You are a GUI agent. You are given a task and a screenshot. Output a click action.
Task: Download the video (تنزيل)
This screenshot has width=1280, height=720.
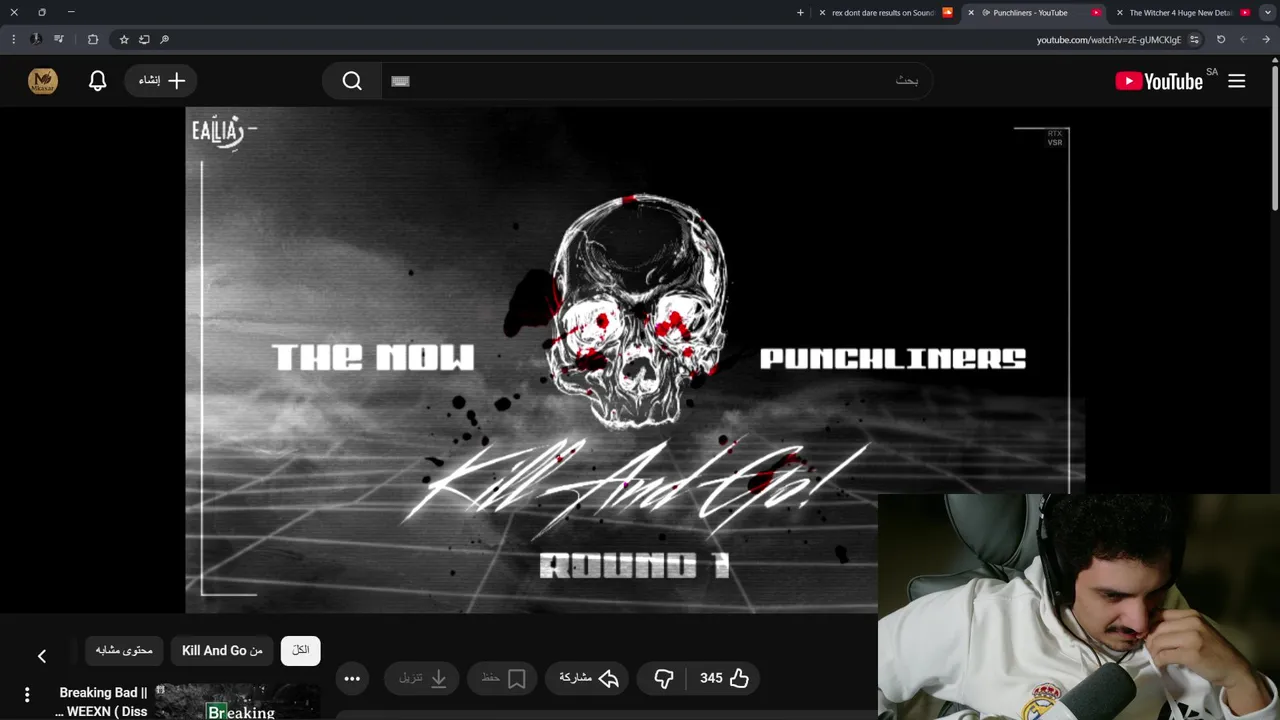click(422, 678)
